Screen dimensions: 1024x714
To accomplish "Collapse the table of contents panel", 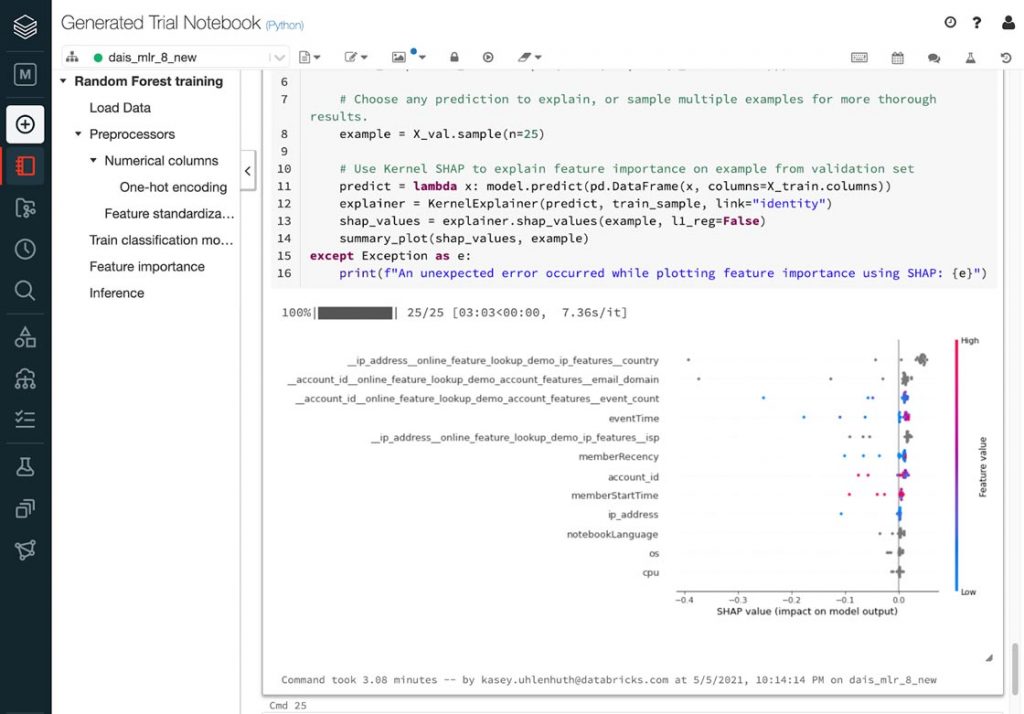I will [248, 171].
